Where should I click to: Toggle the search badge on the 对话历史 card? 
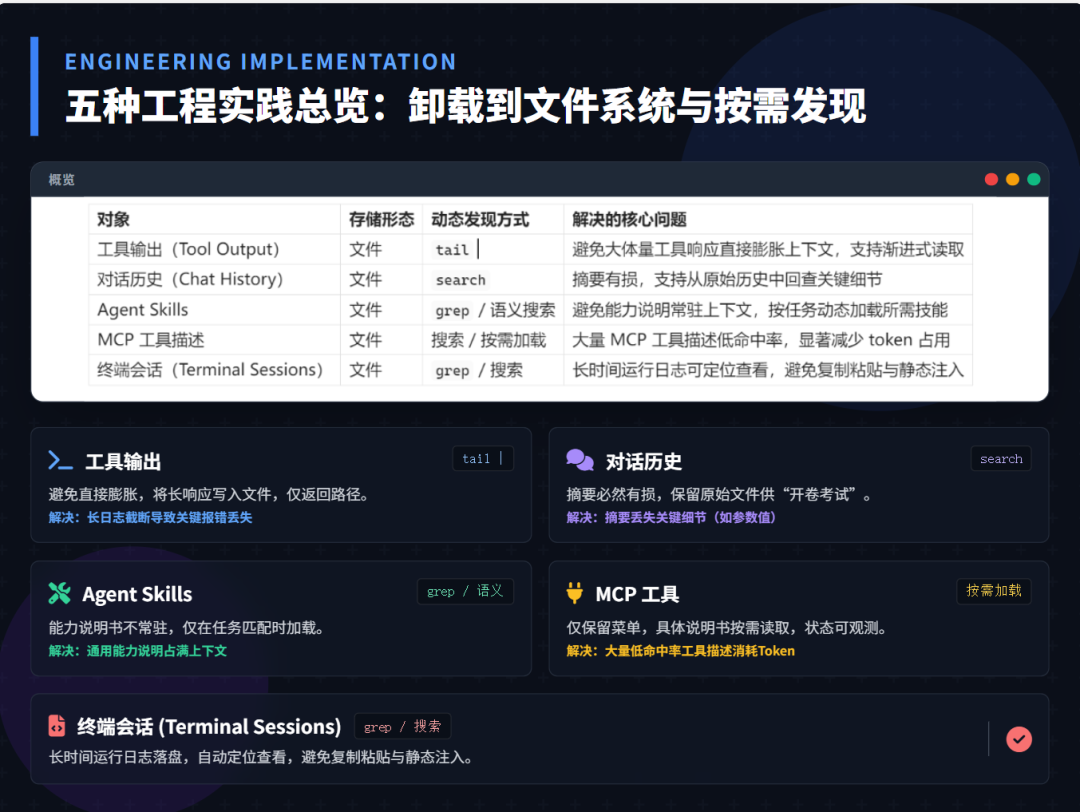(x=1000, y=458)
